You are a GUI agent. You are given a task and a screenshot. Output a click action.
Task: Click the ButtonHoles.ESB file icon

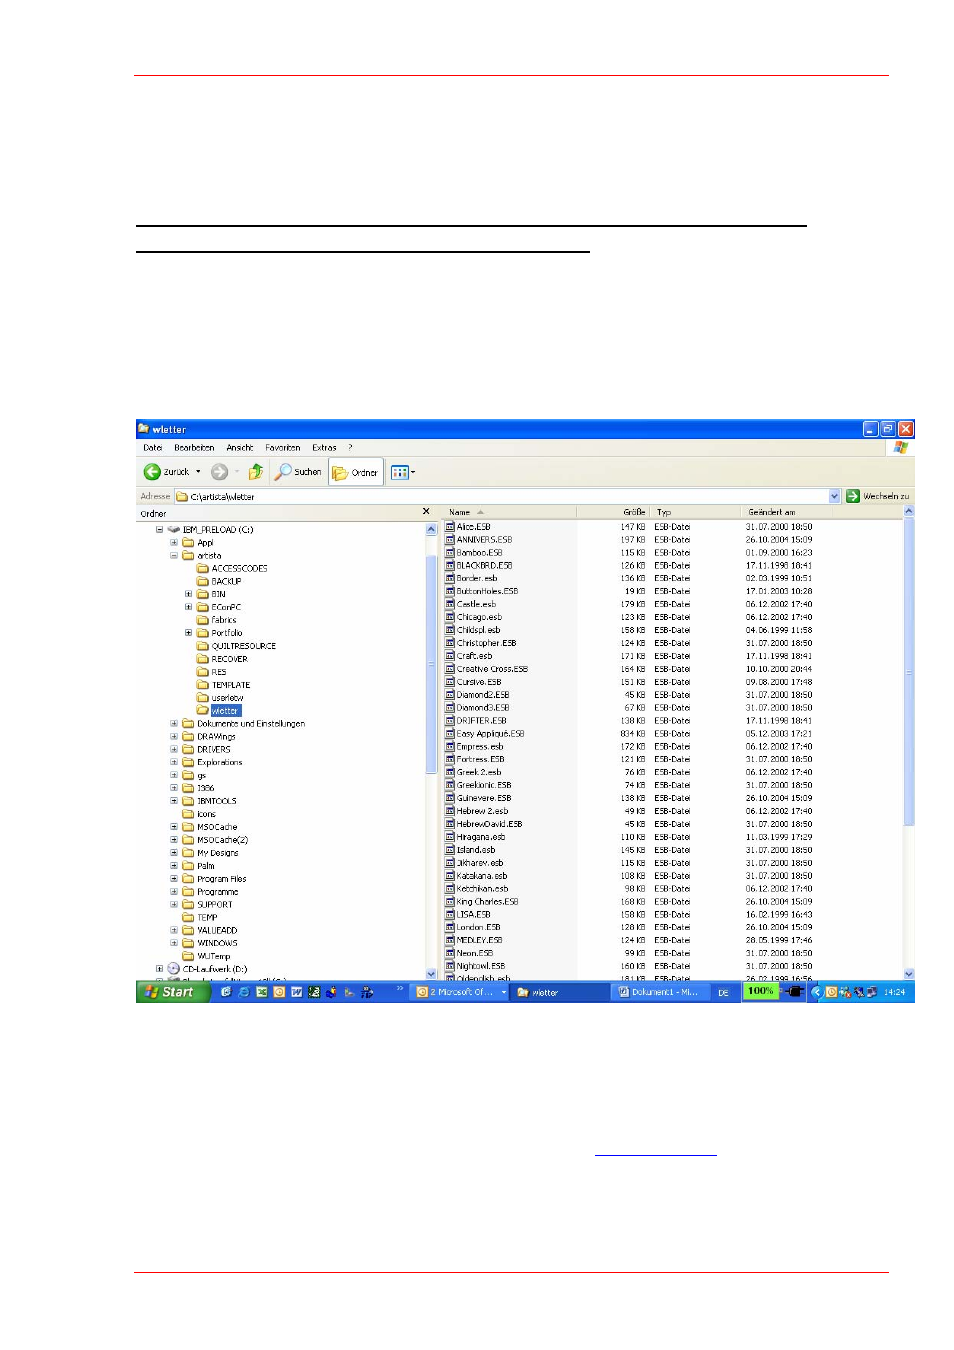point(450,591)
